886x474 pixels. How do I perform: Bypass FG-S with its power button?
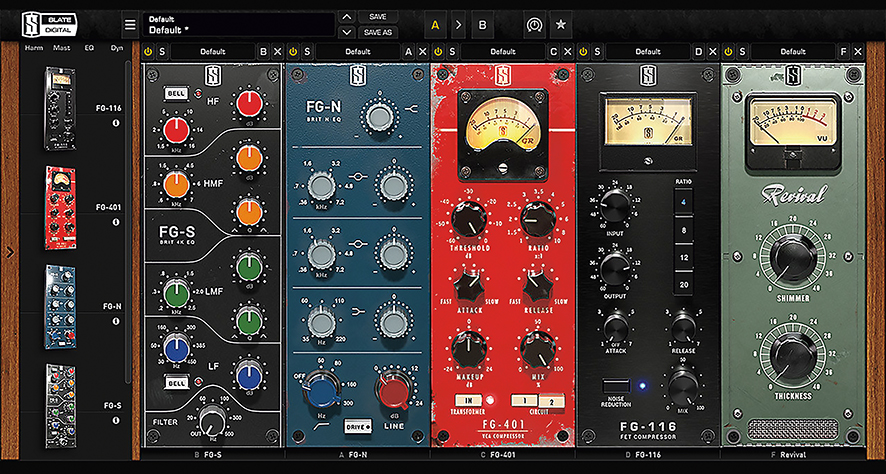point(148,52)
